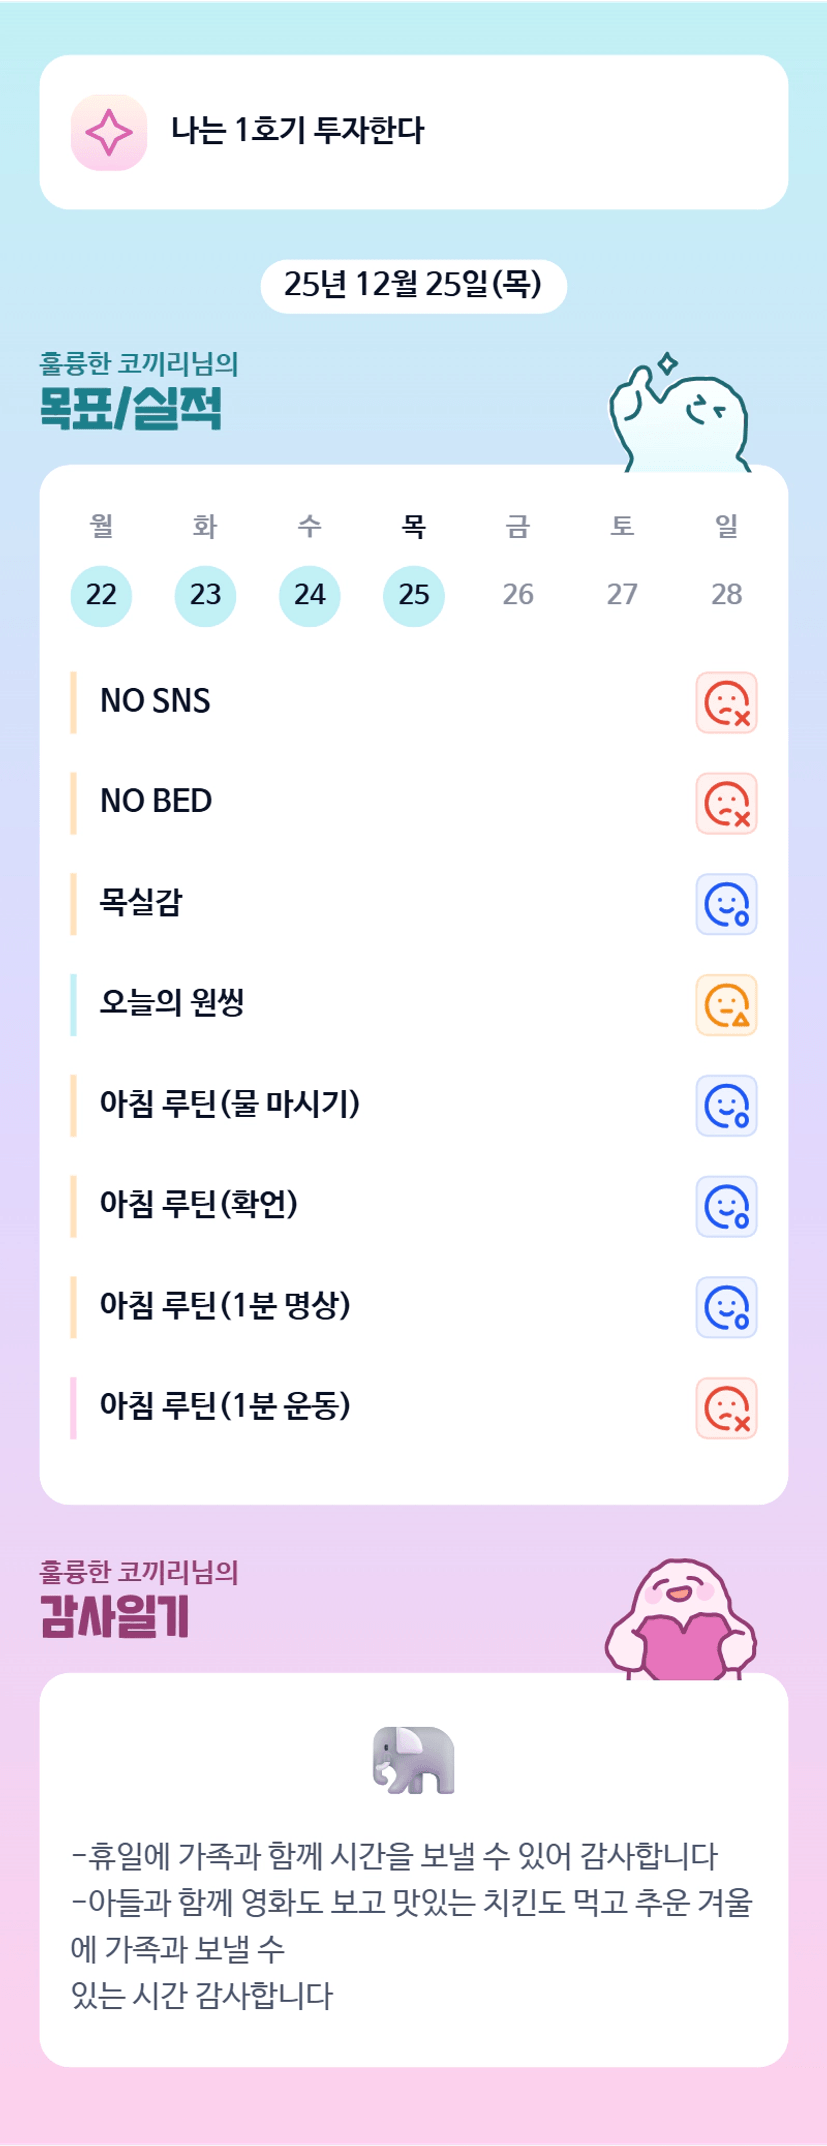The image size is (827, 2146).
Task: Click the gratitude journal entry text
Action: (x=411, y=1924)
